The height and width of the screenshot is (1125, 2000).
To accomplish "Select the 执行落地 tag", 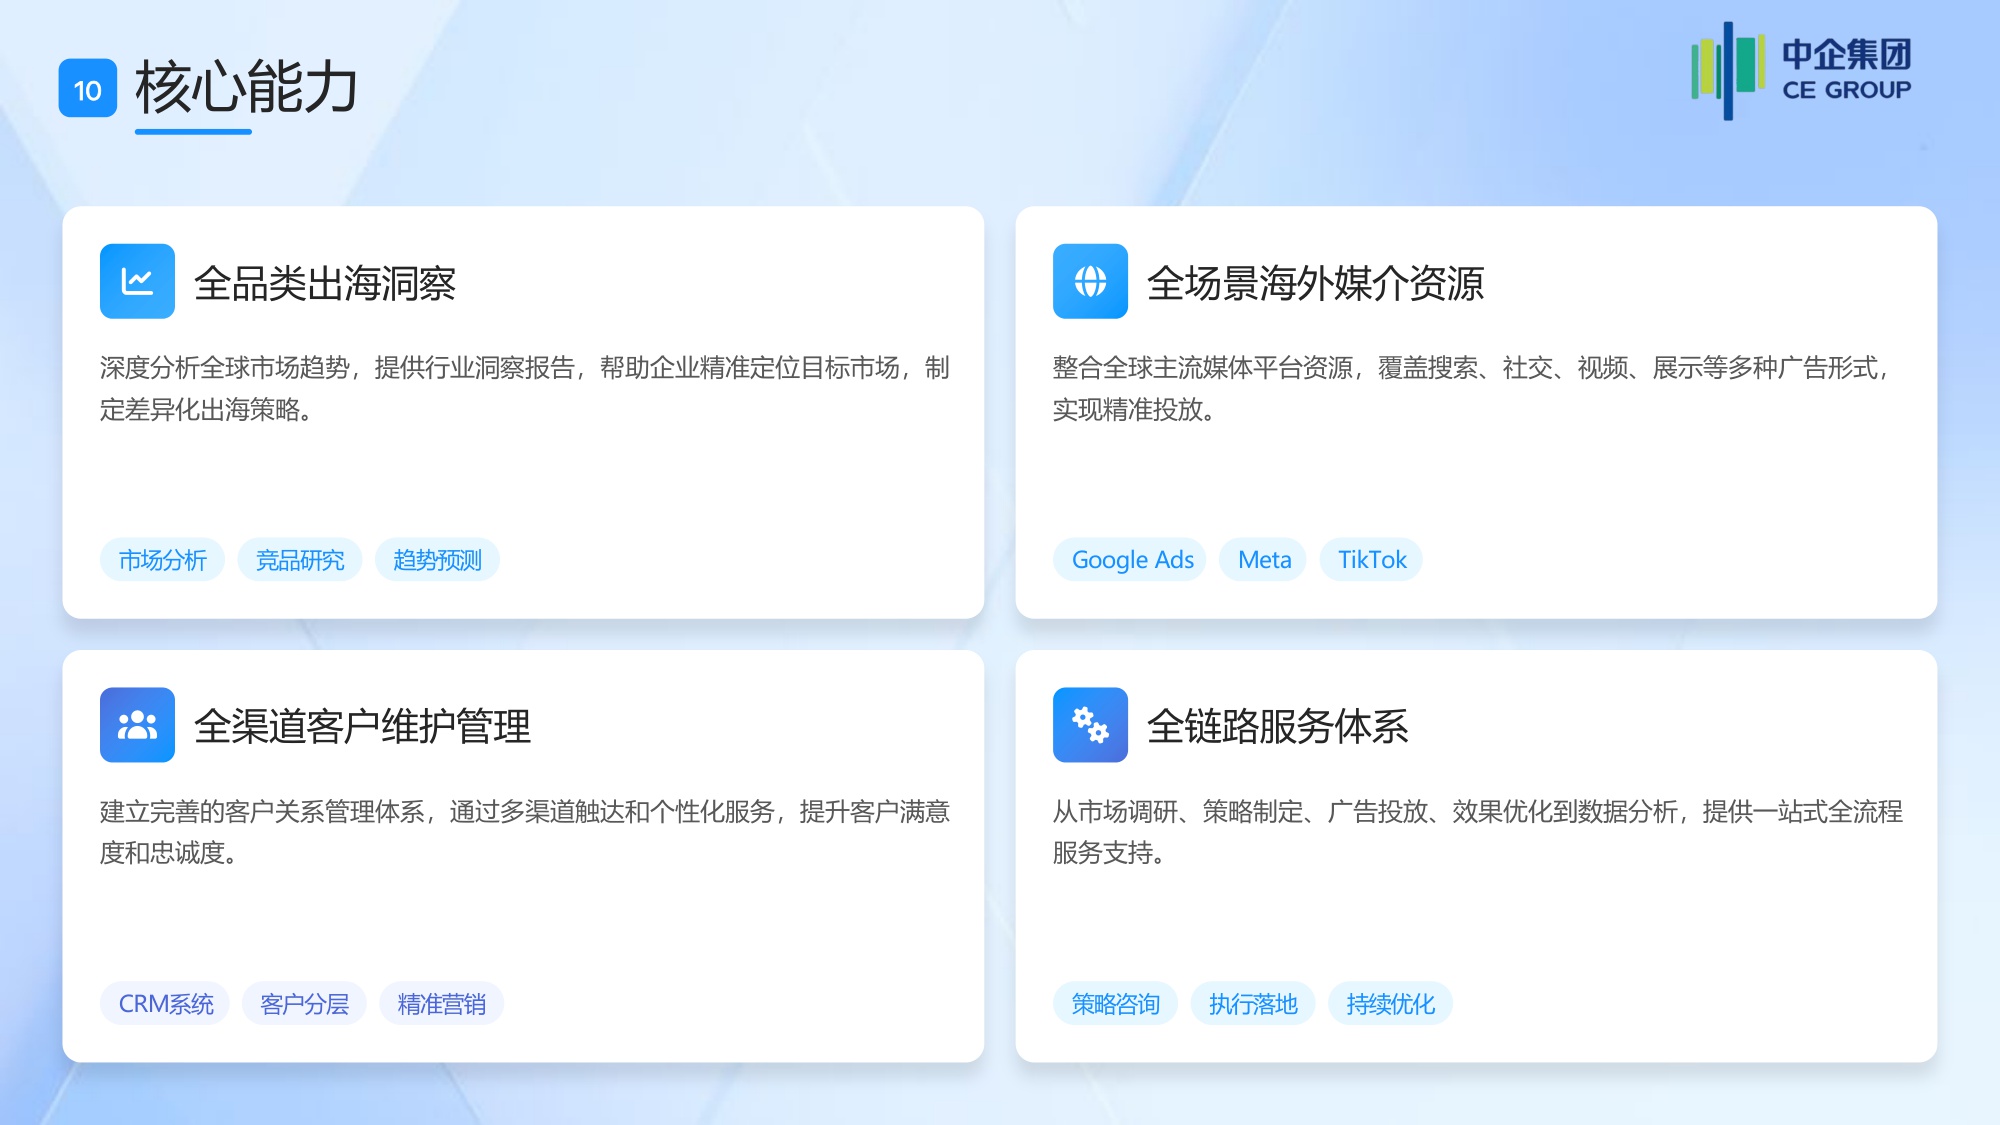I will point(1253,1004).
